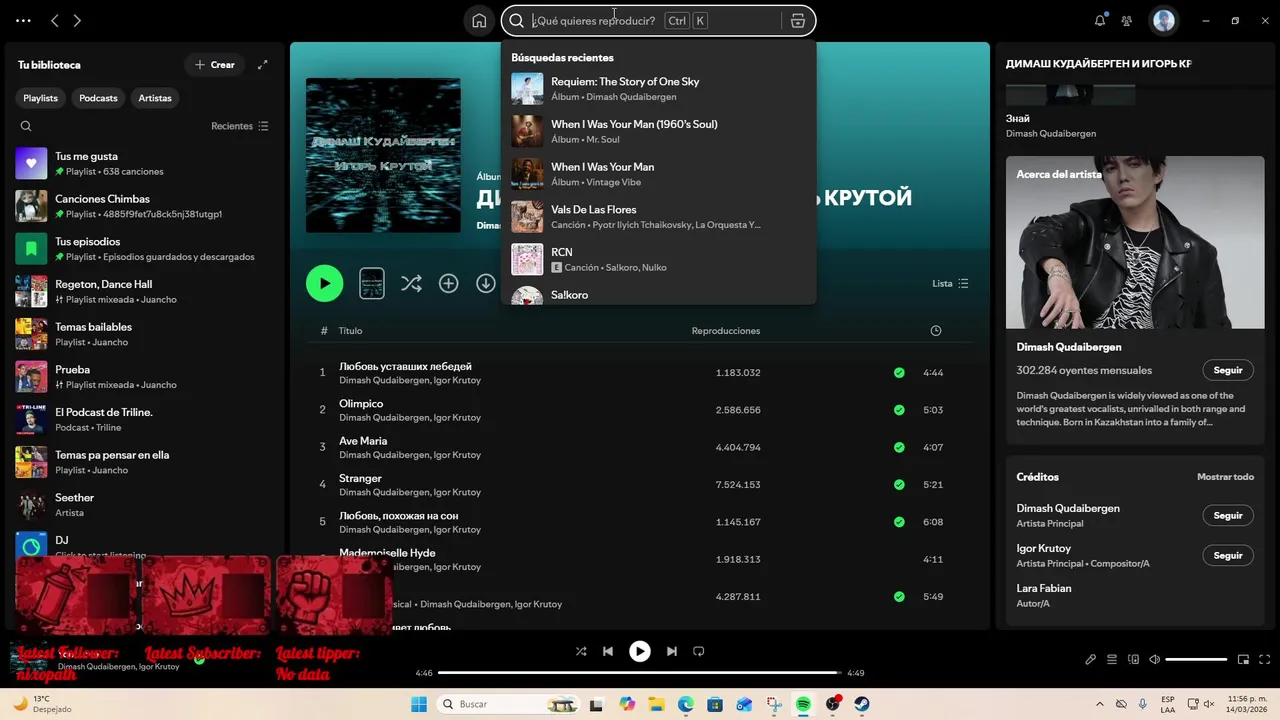This screenshot has width=1280, height=720.
Task: Open recent search Requiem: The Story of One Sky
Action: point(658,88)
